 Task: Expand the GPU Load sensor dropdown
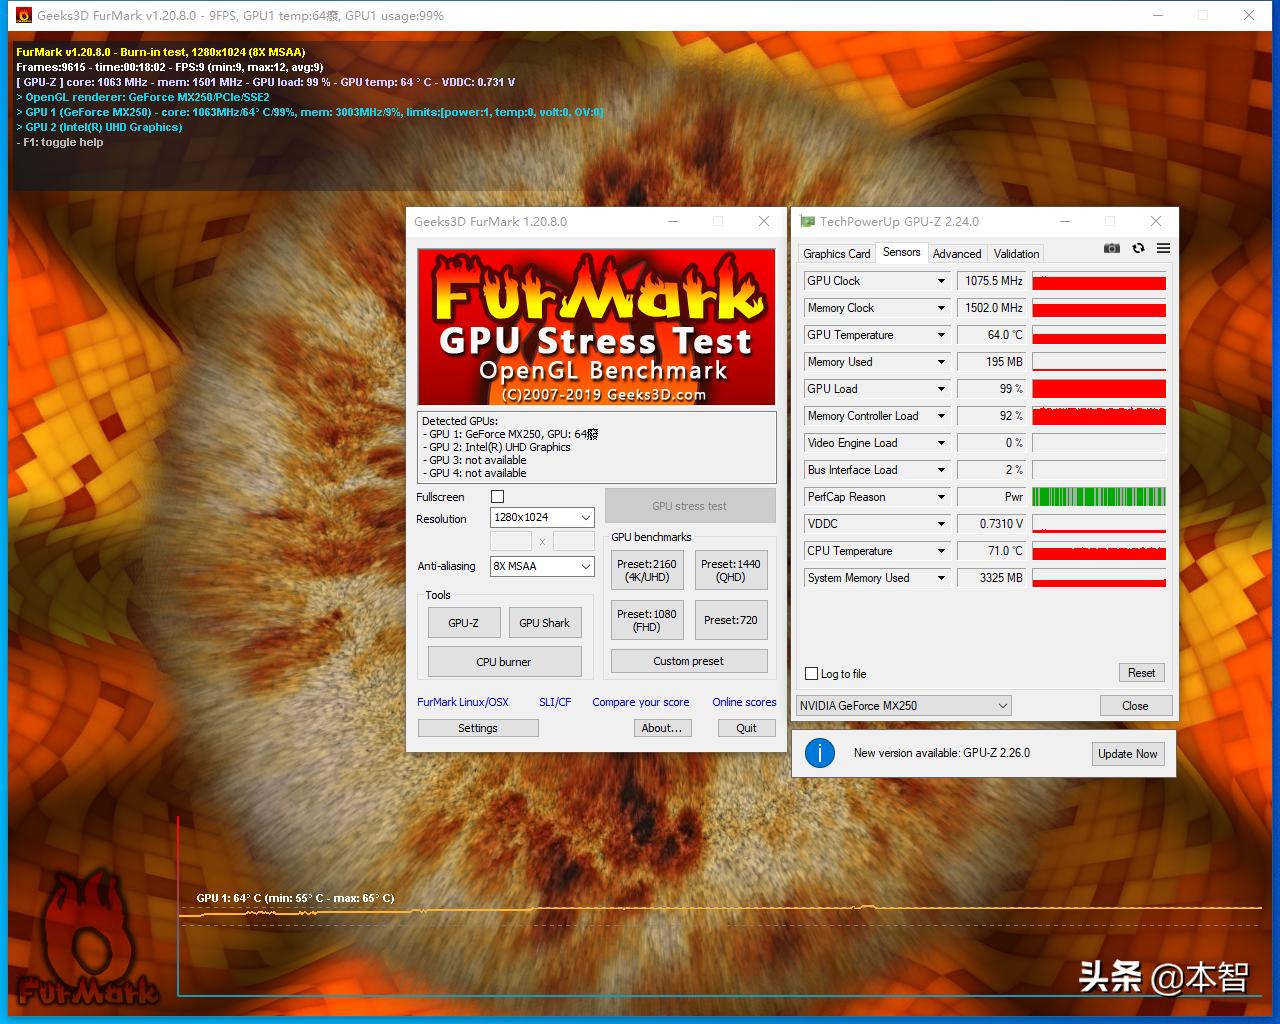[x=941, y=389]
